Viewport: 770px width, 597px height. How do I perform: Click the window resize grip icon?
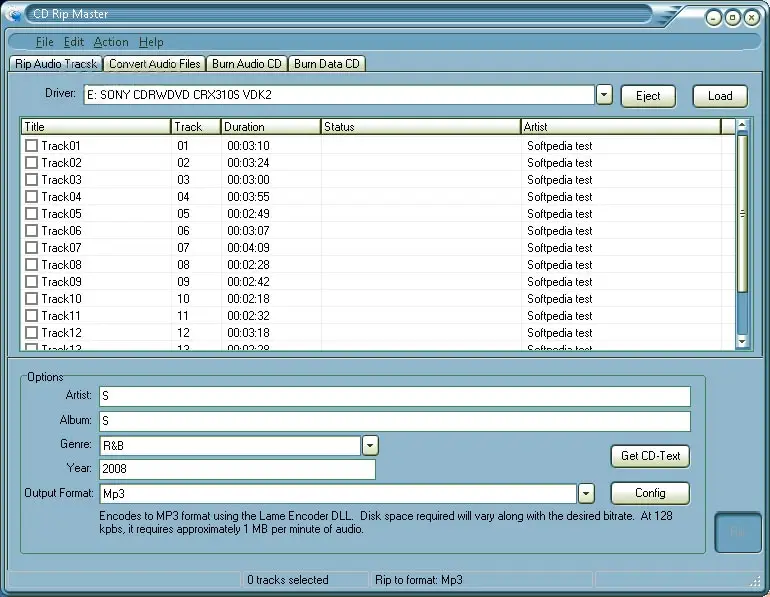tap(755, 581)
